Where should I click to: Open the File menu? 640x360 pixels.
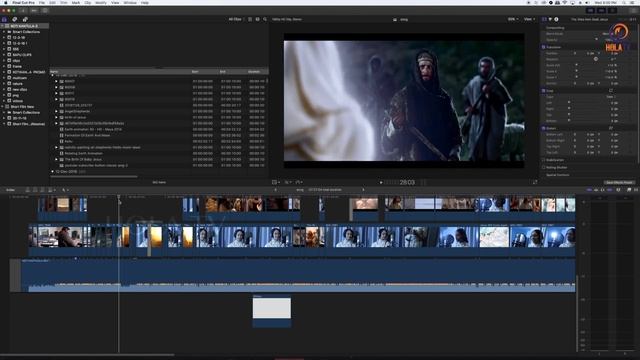[42, 2]
